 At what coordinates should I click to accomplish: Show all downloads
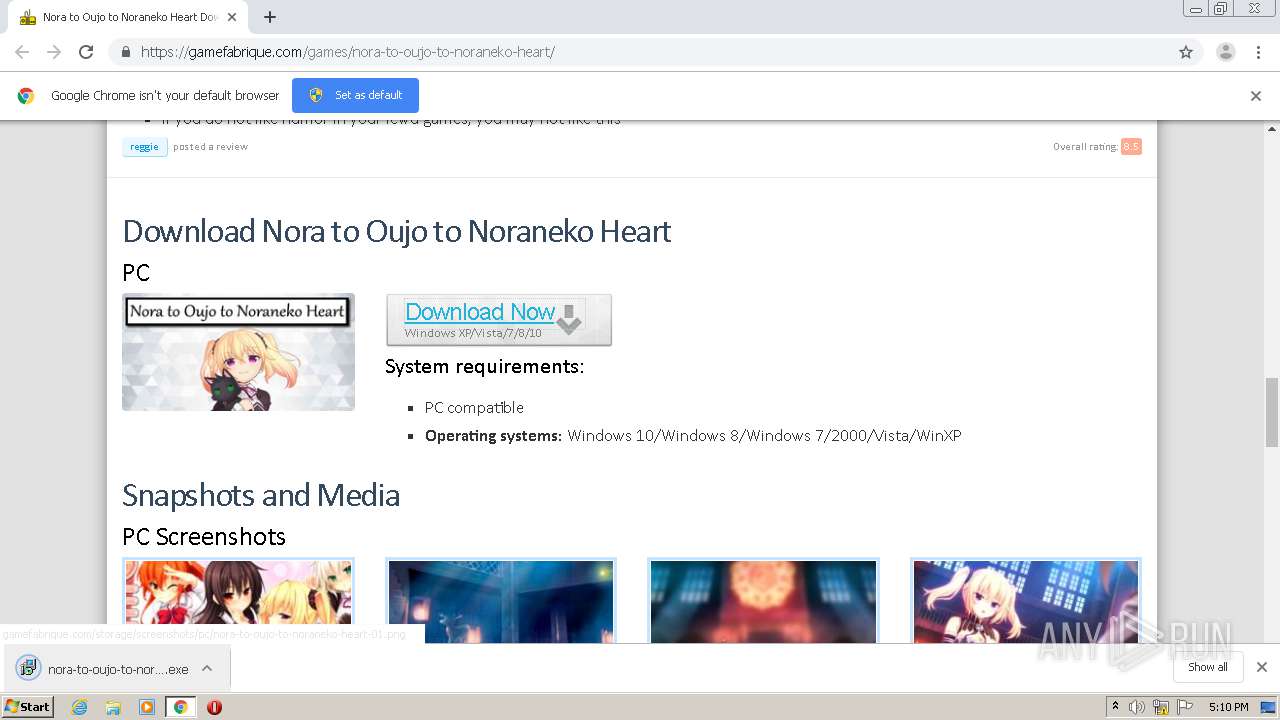[1208, 667]
